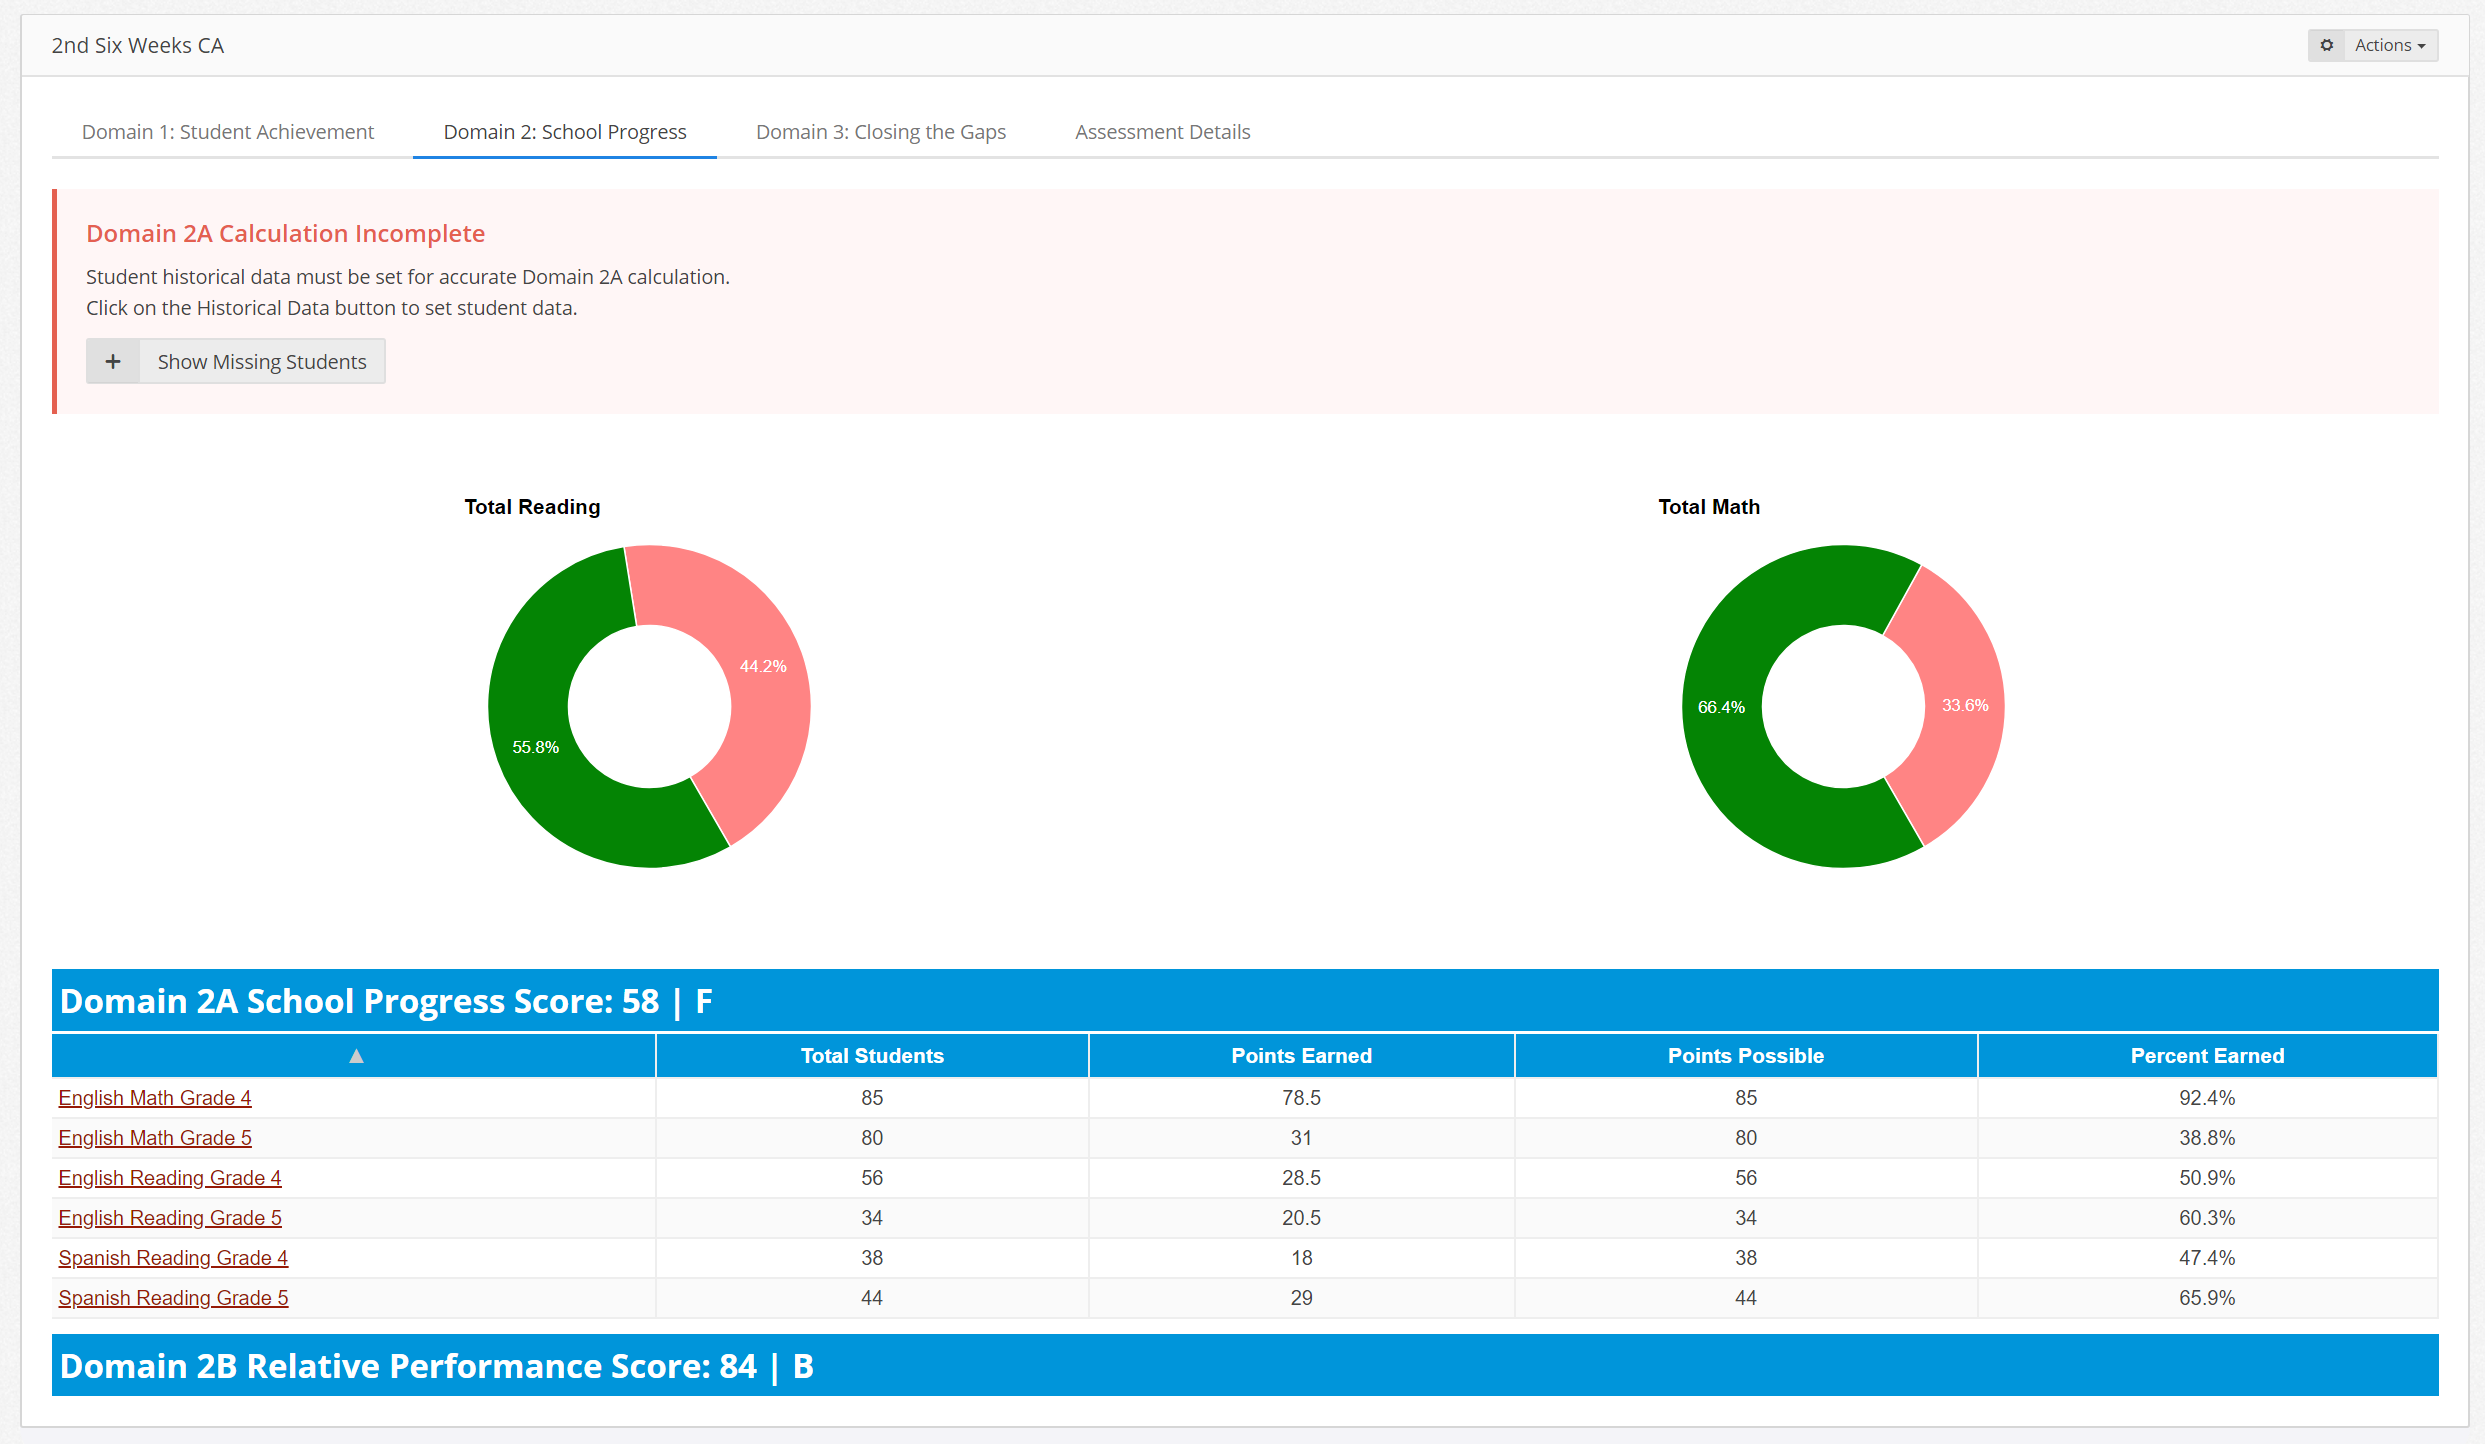Click the Domain 2: School Progress tab

[x=564, y=132]
